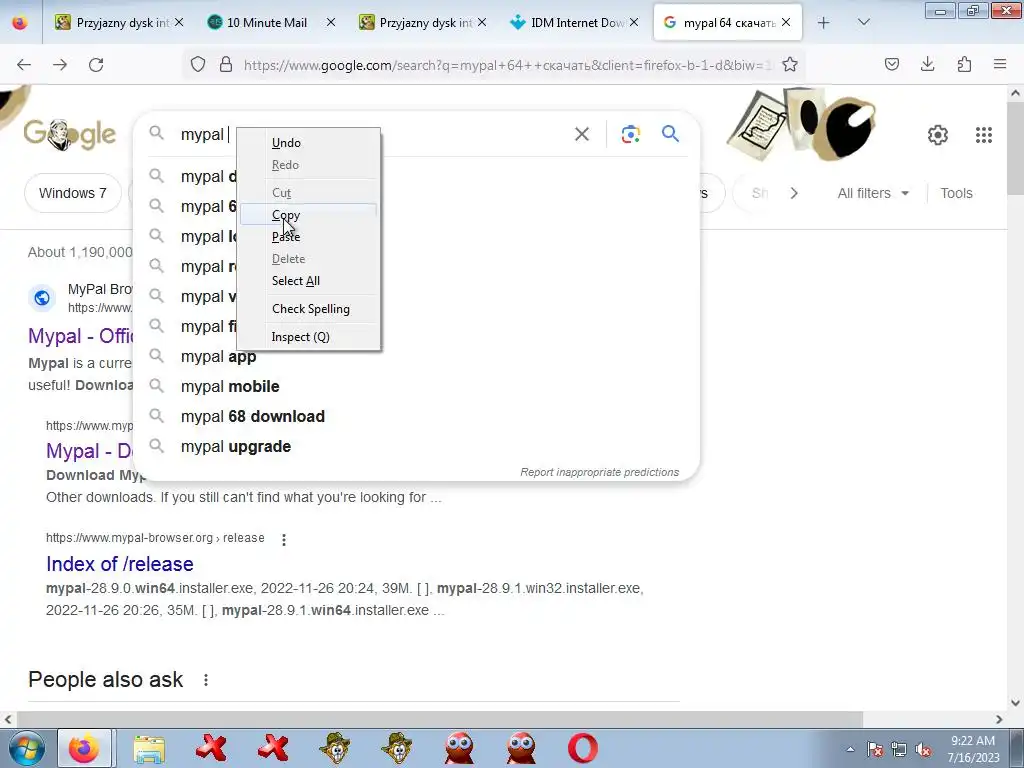The height and width of the screenshot is (768, 1024).
Task: Open new tab with plus button
Action: click(824, 23)
